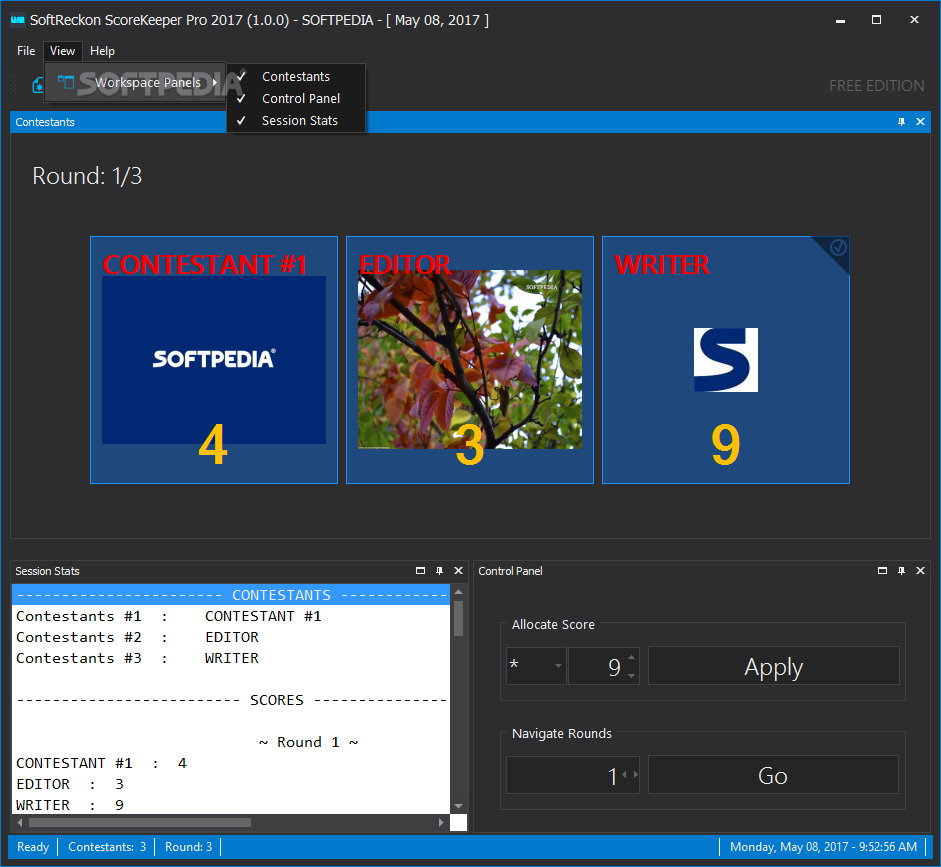Screen dimensions: 941x867
Task: Pin the Session Stats panel
Action: click(439, 571)
